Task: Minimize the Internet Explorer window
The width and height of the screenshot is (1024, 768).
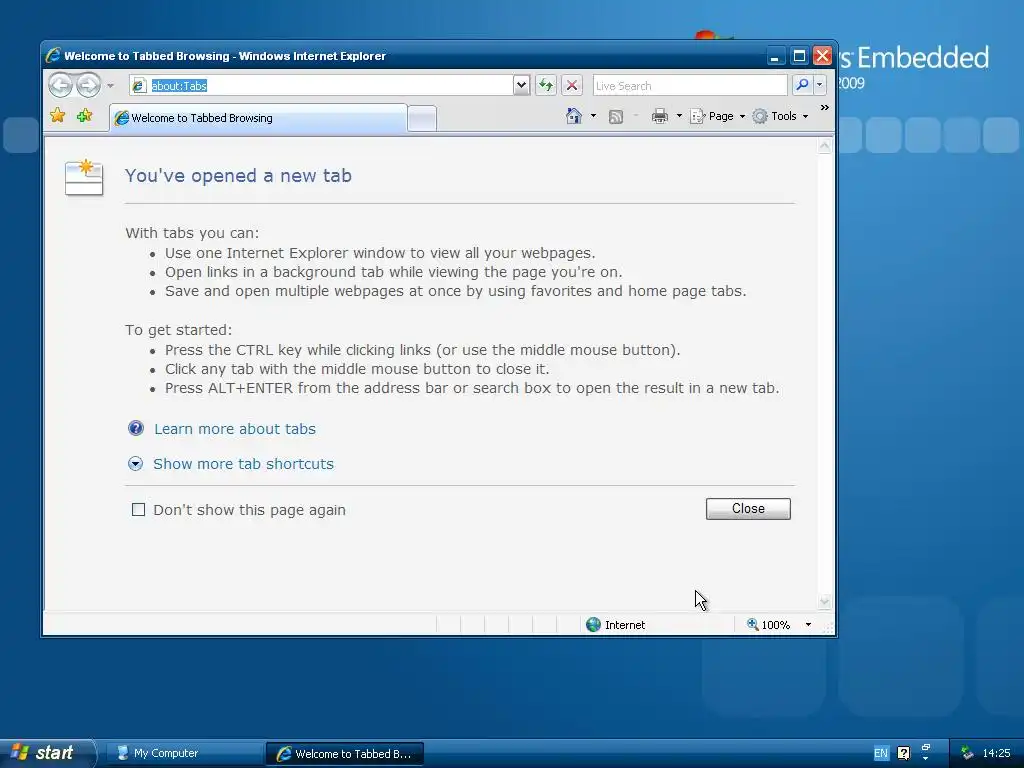Action: point(775,56)
